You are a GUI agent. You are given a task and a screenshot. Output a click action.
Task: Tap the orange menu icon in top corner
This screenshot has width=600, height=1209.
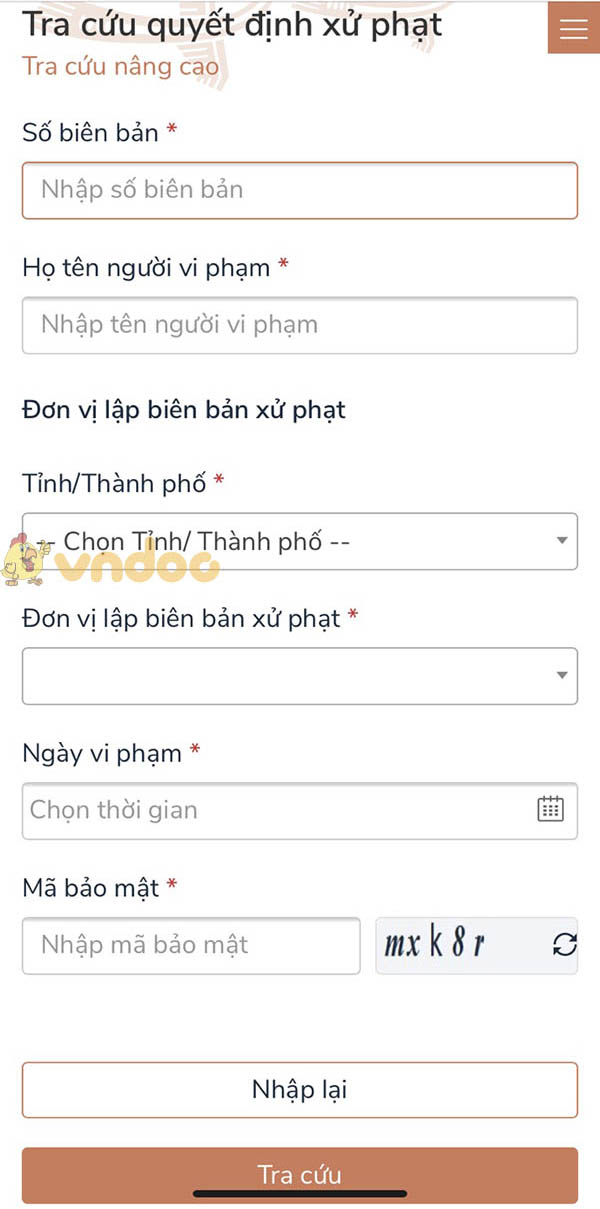[x=572, y=28]
